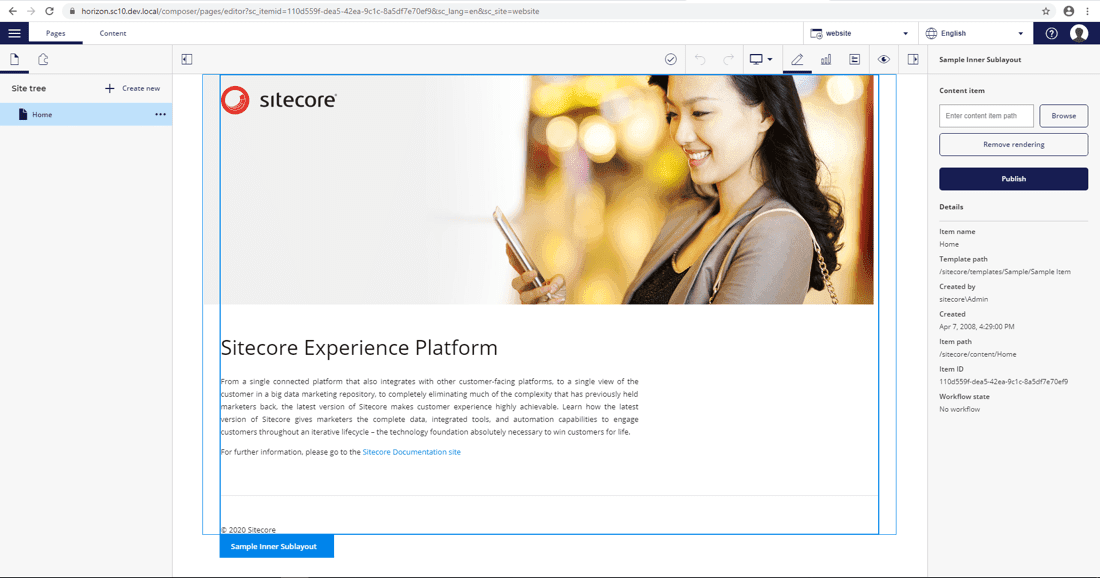Click the redo arrow icon
Image resolution: width=1100 pixels, height=578 pixels.
click(728, 60)
